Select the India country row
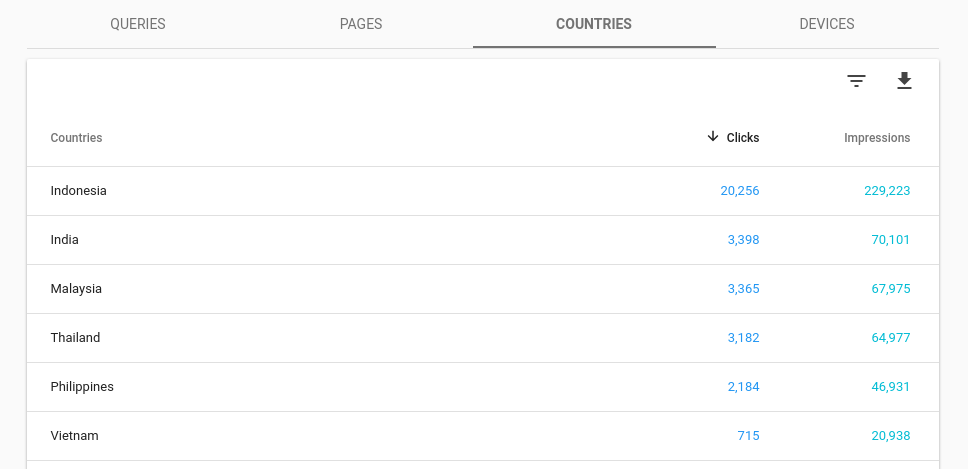 coord(65,240)
